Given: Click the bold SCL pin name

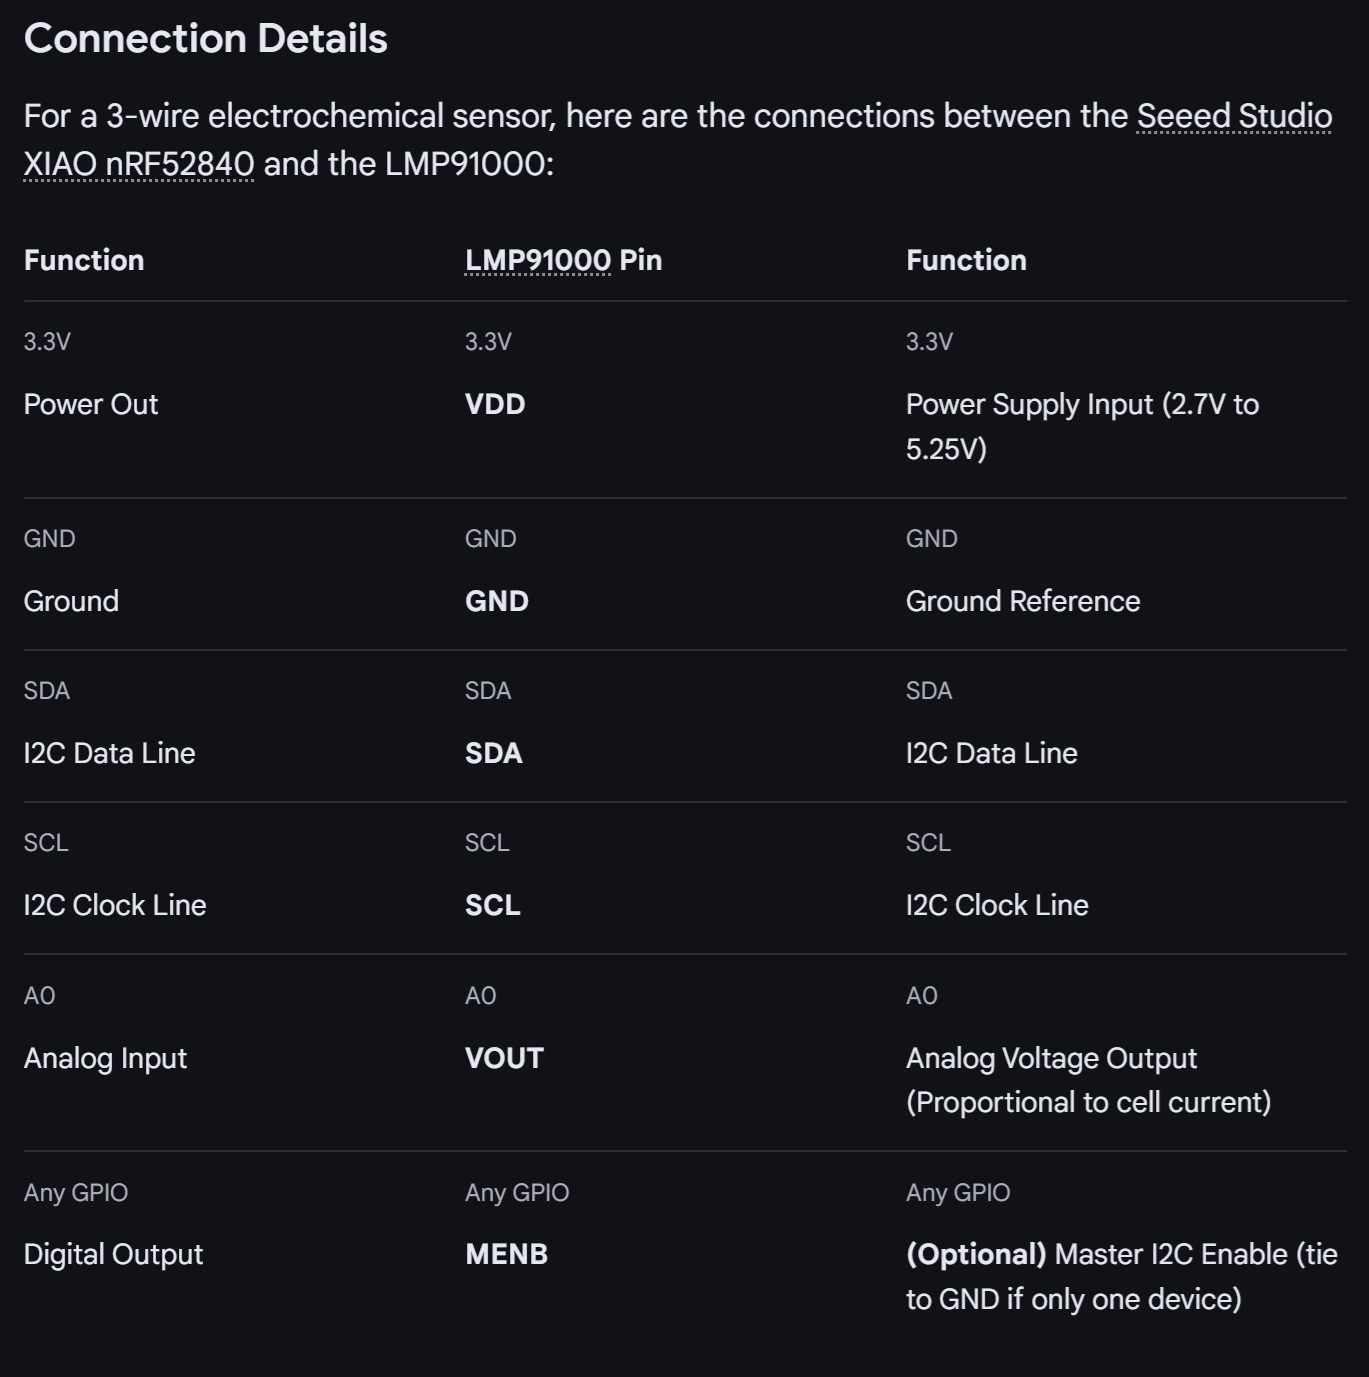Looking at the screenshot, I should 492,906.
